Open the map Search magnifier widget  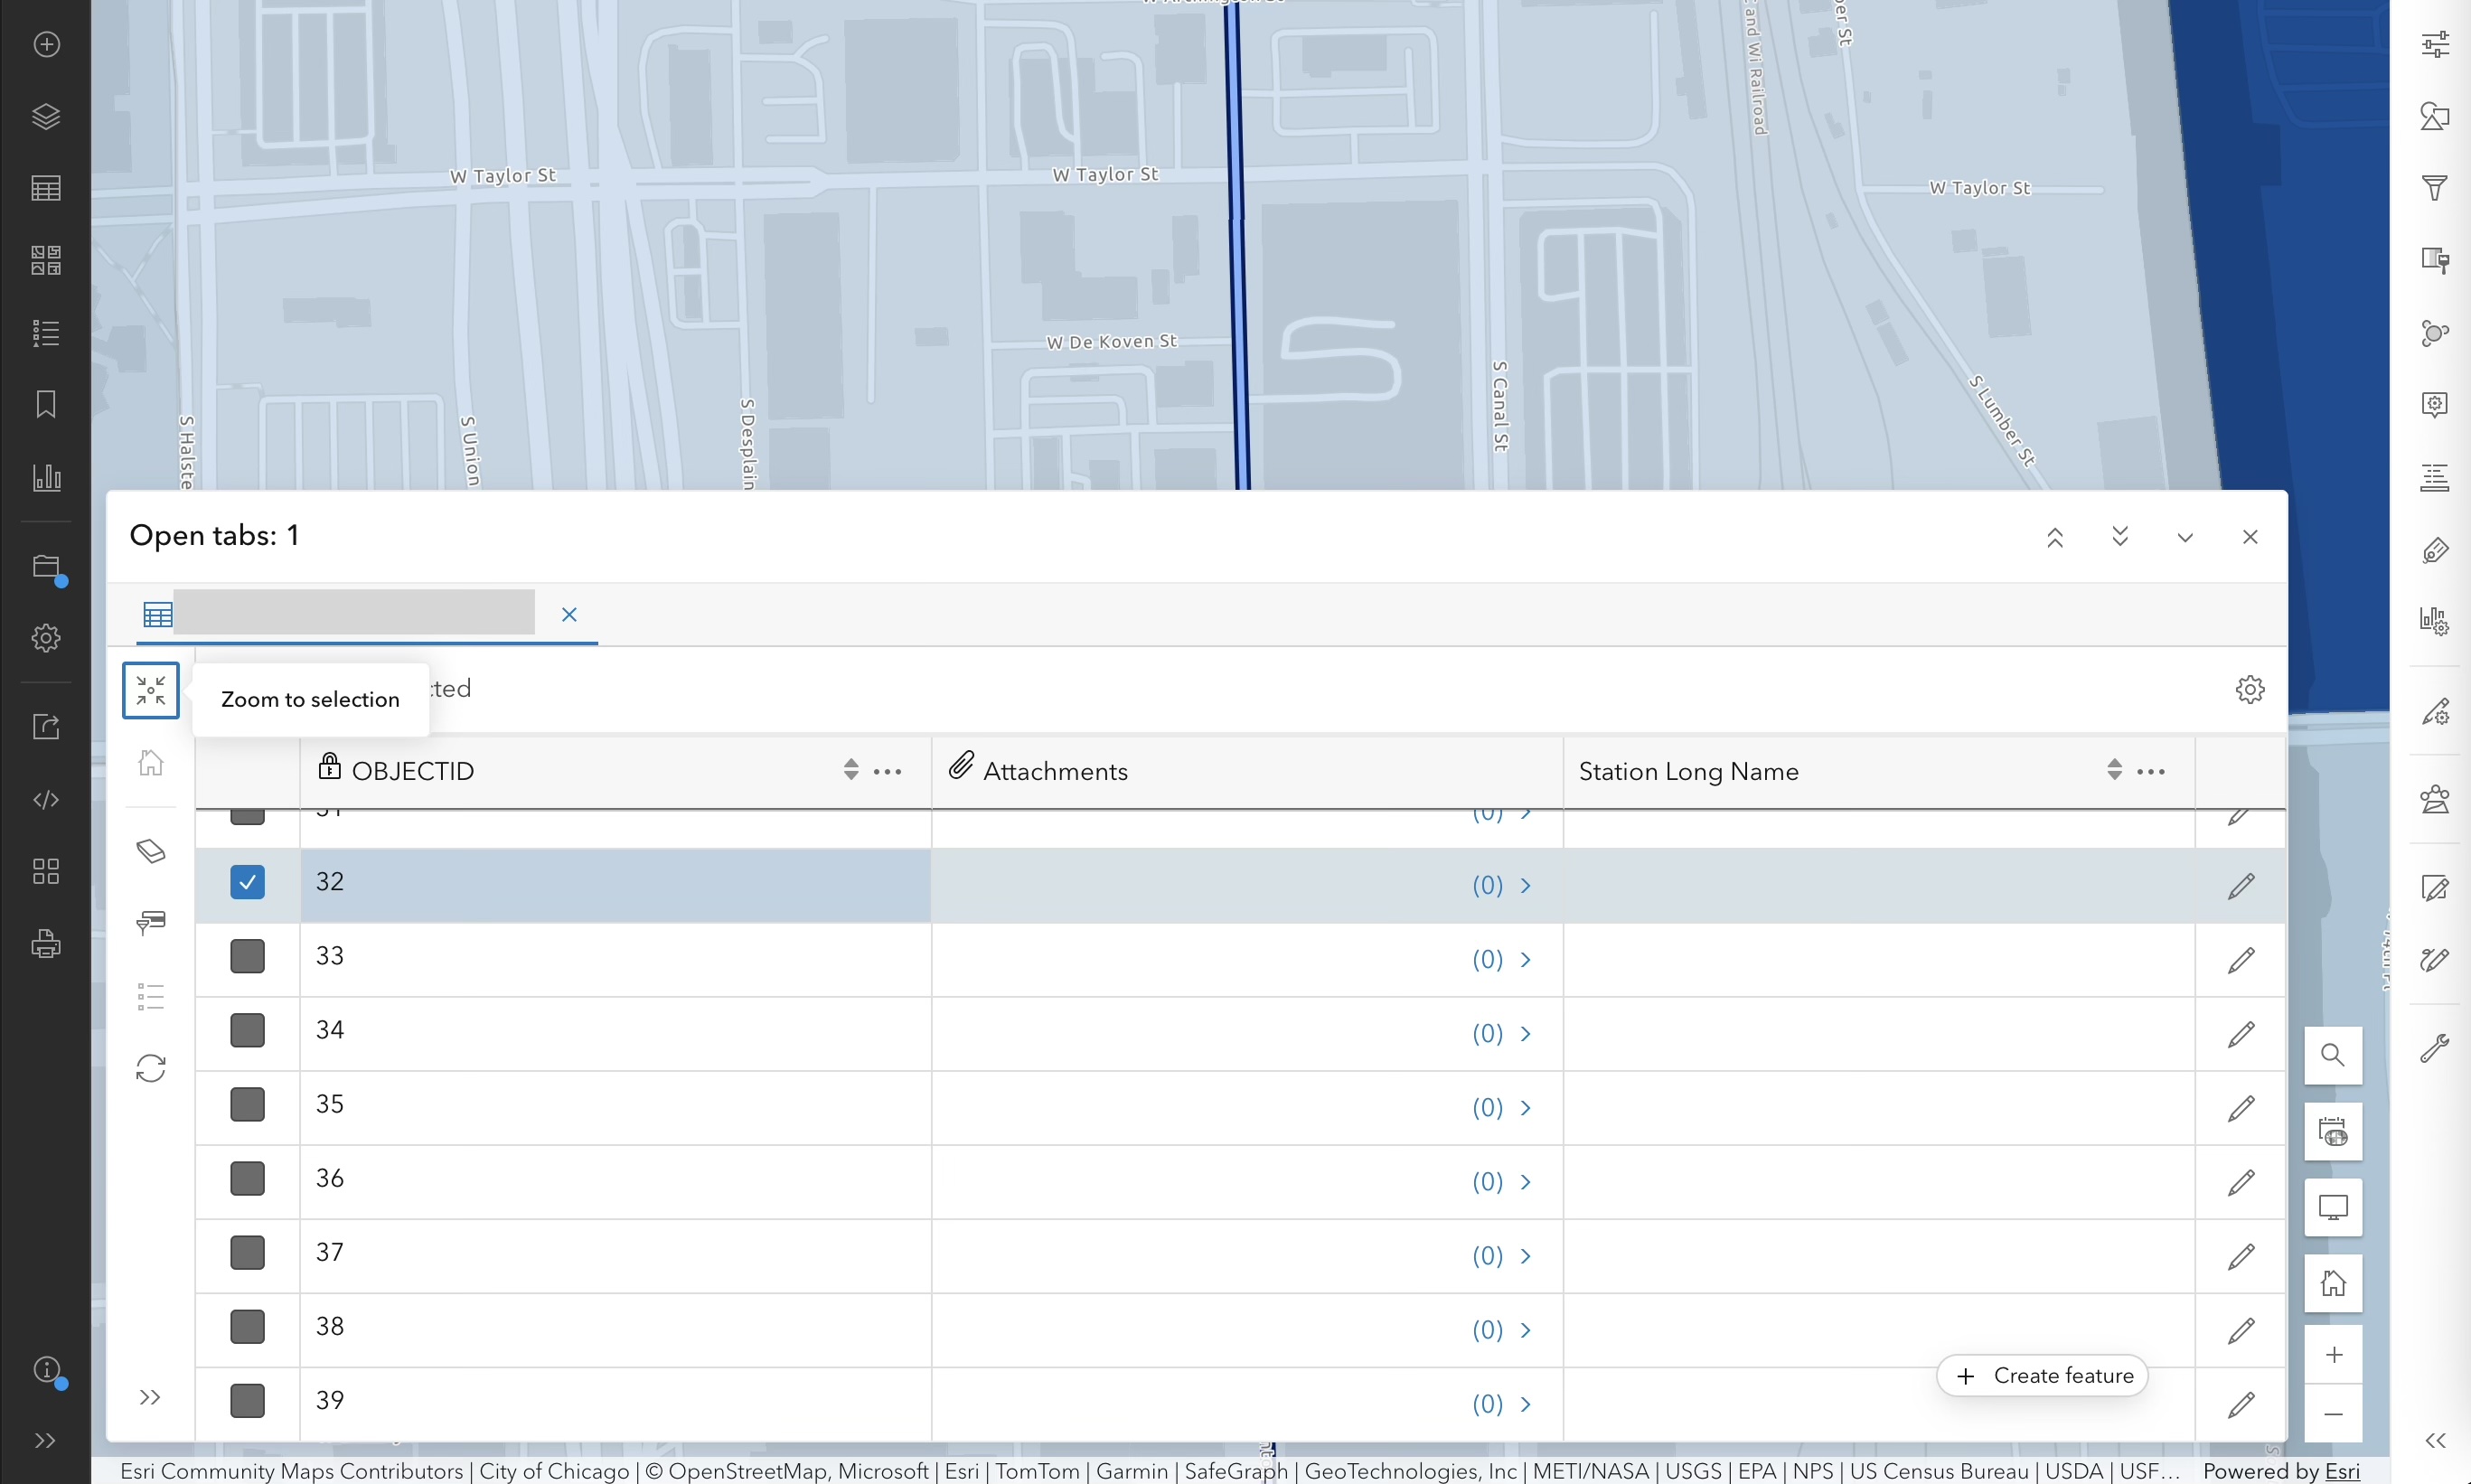point(2333,1055)
